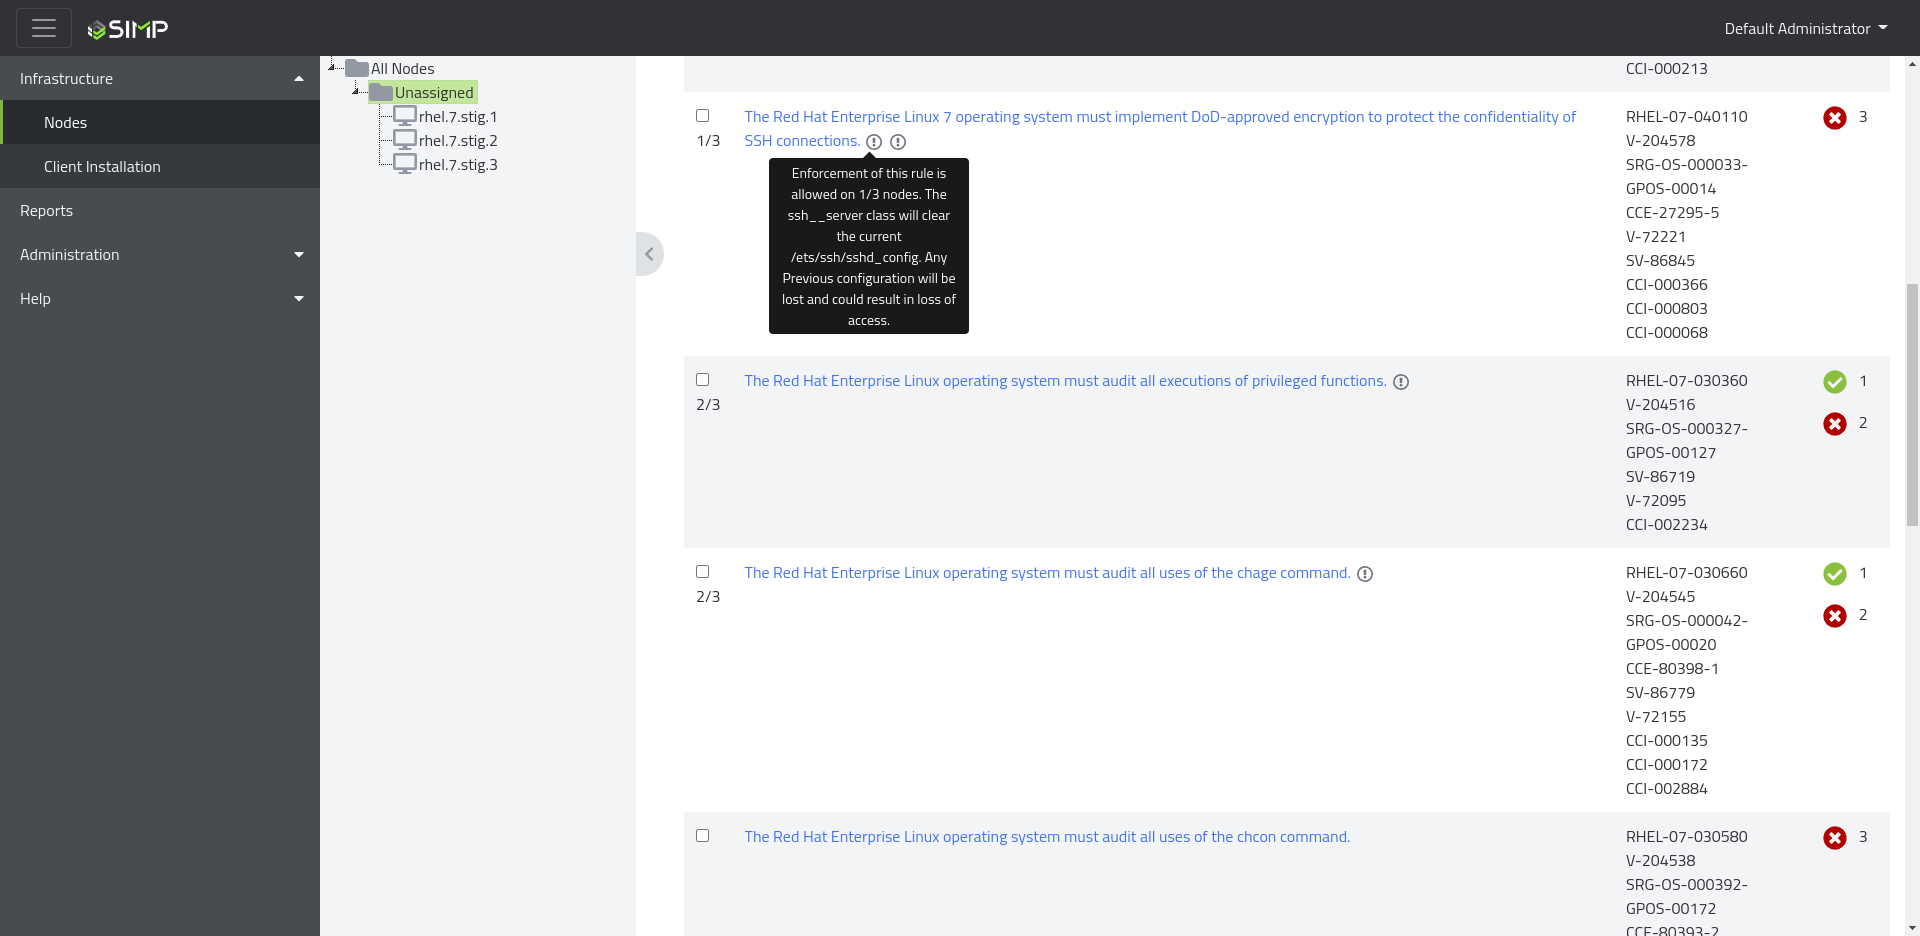Select node rhel.7.stig.3

458,164
